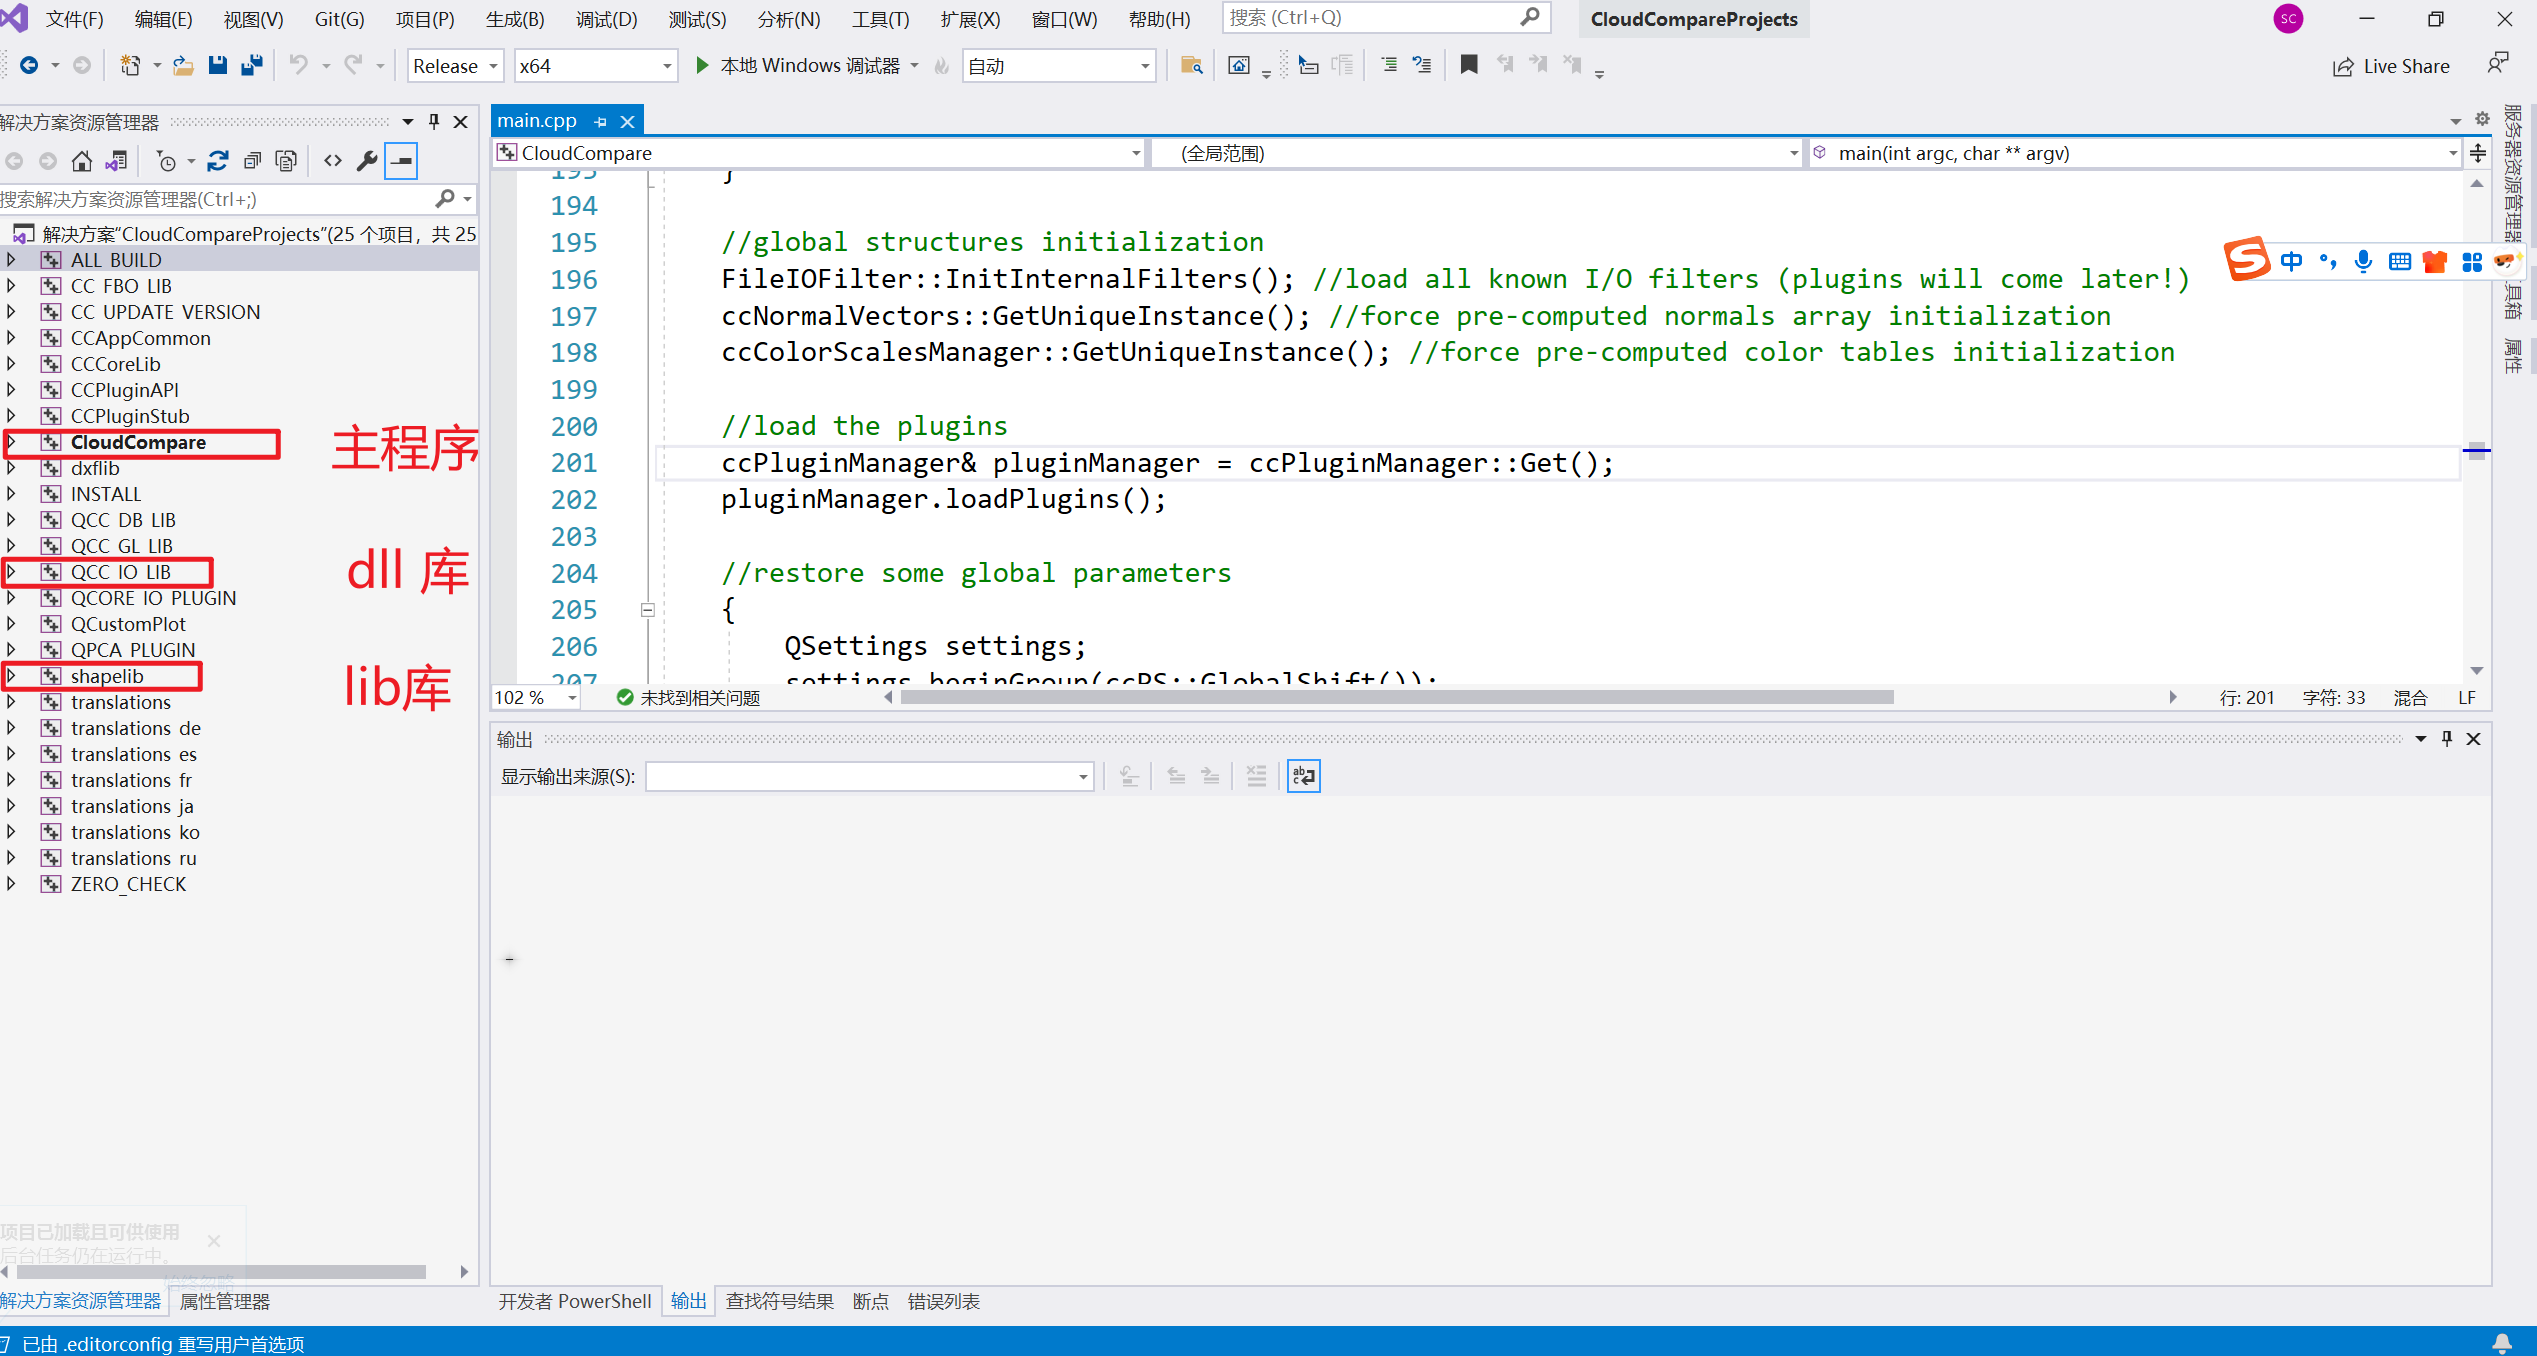Switch to the 查找符号结果 tab
This screenshot has height=1356, width=2537.
pyautogui.click(x=780, y=1302)
